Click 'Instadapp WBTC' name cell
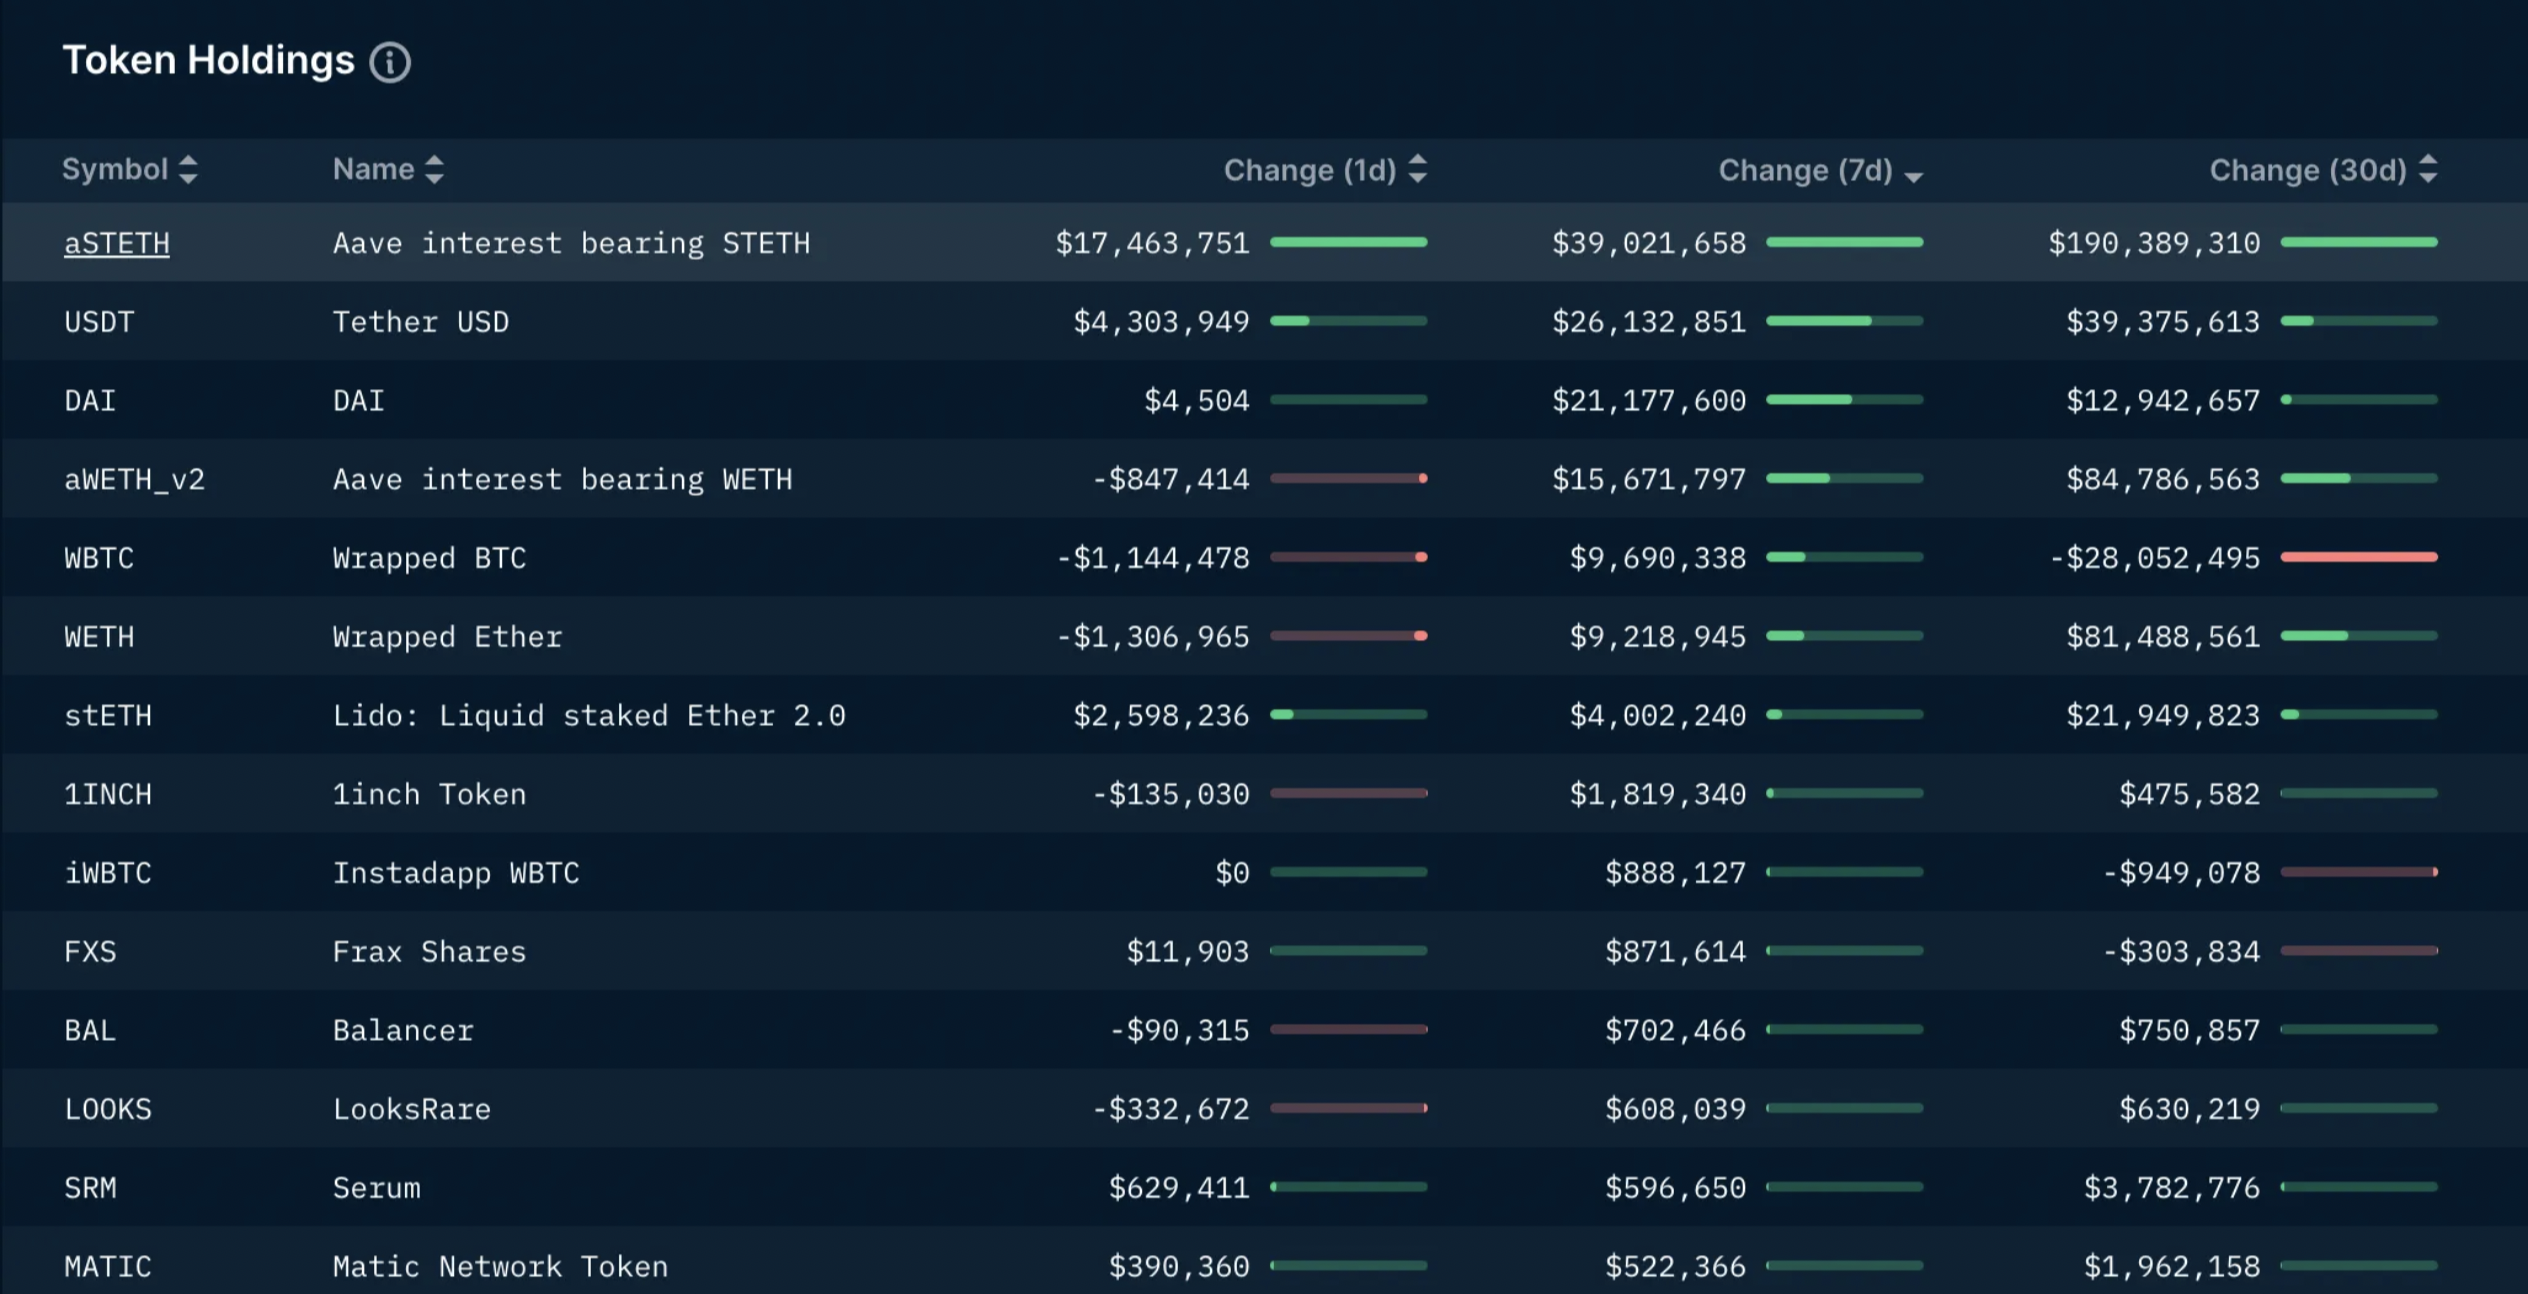The image size is (2528, 1294). click(456, 873)
